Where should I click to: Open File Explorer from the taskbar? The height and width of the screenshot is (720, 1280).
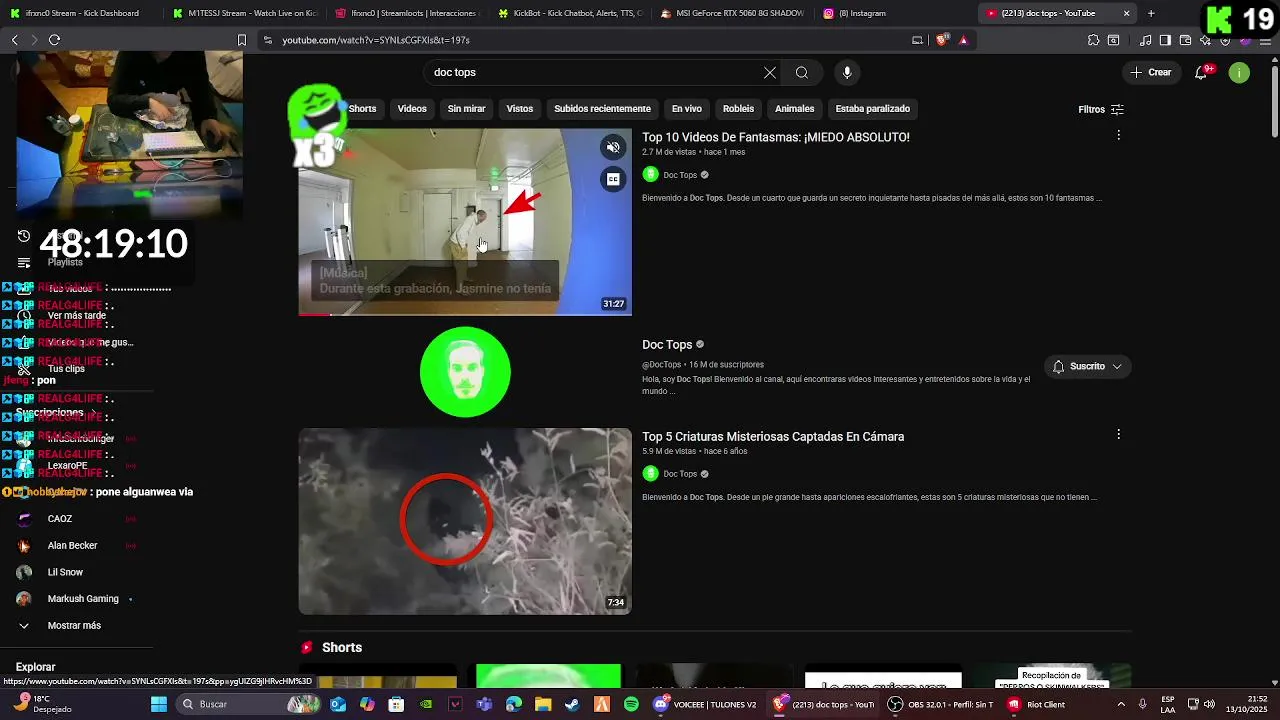543,704
